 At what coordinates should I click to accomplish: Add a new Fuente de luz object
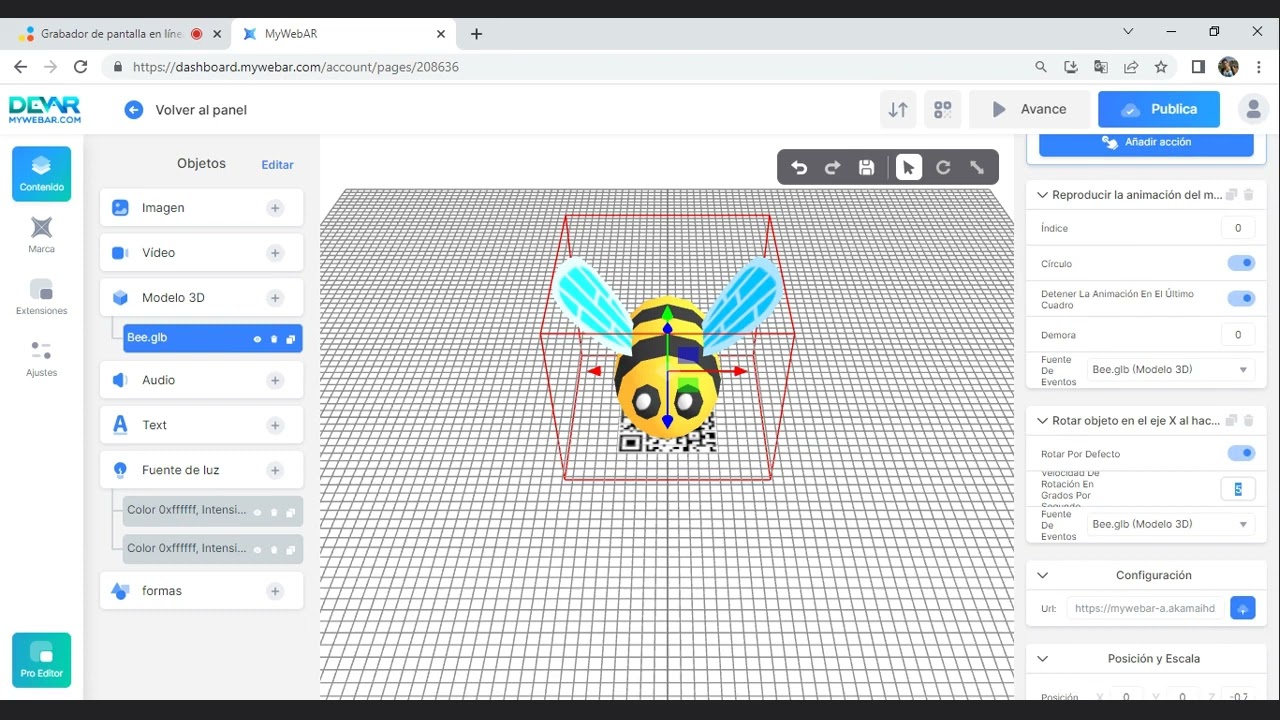[x=275, y=470]
